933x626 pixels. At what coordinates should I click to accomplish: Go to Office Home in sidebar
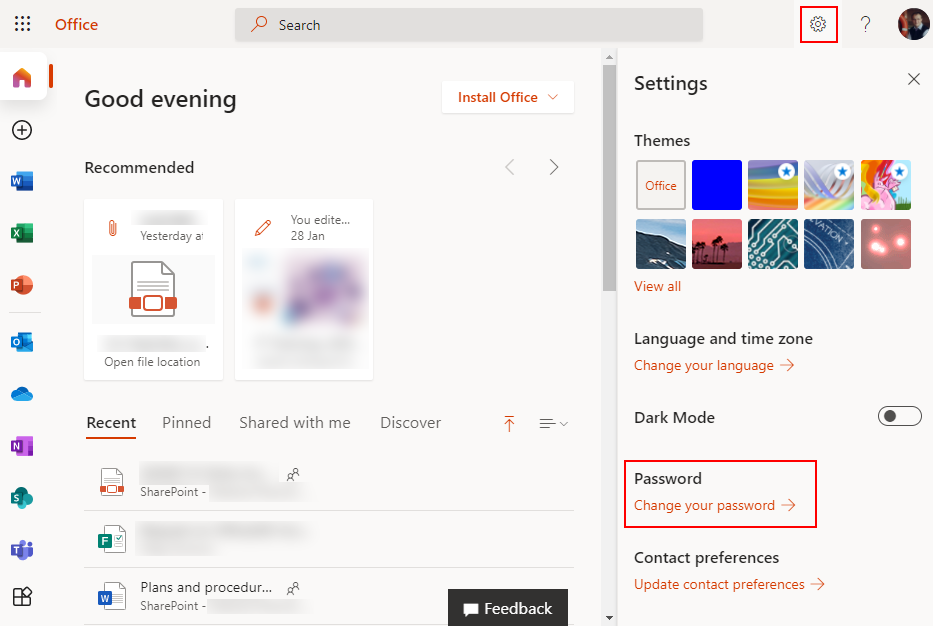point(22,77)
